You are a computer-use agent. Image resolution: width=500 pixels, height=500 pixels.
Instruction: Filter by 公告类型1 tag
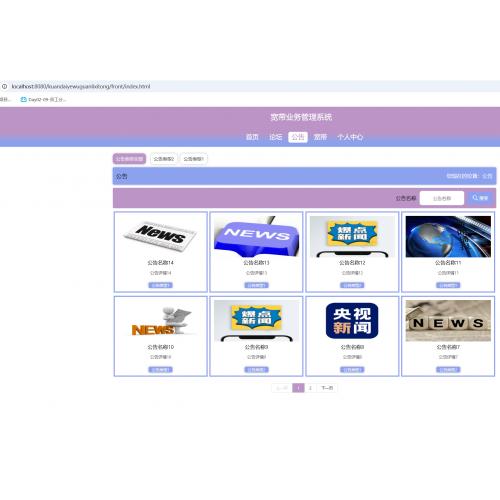click(194, 159)
